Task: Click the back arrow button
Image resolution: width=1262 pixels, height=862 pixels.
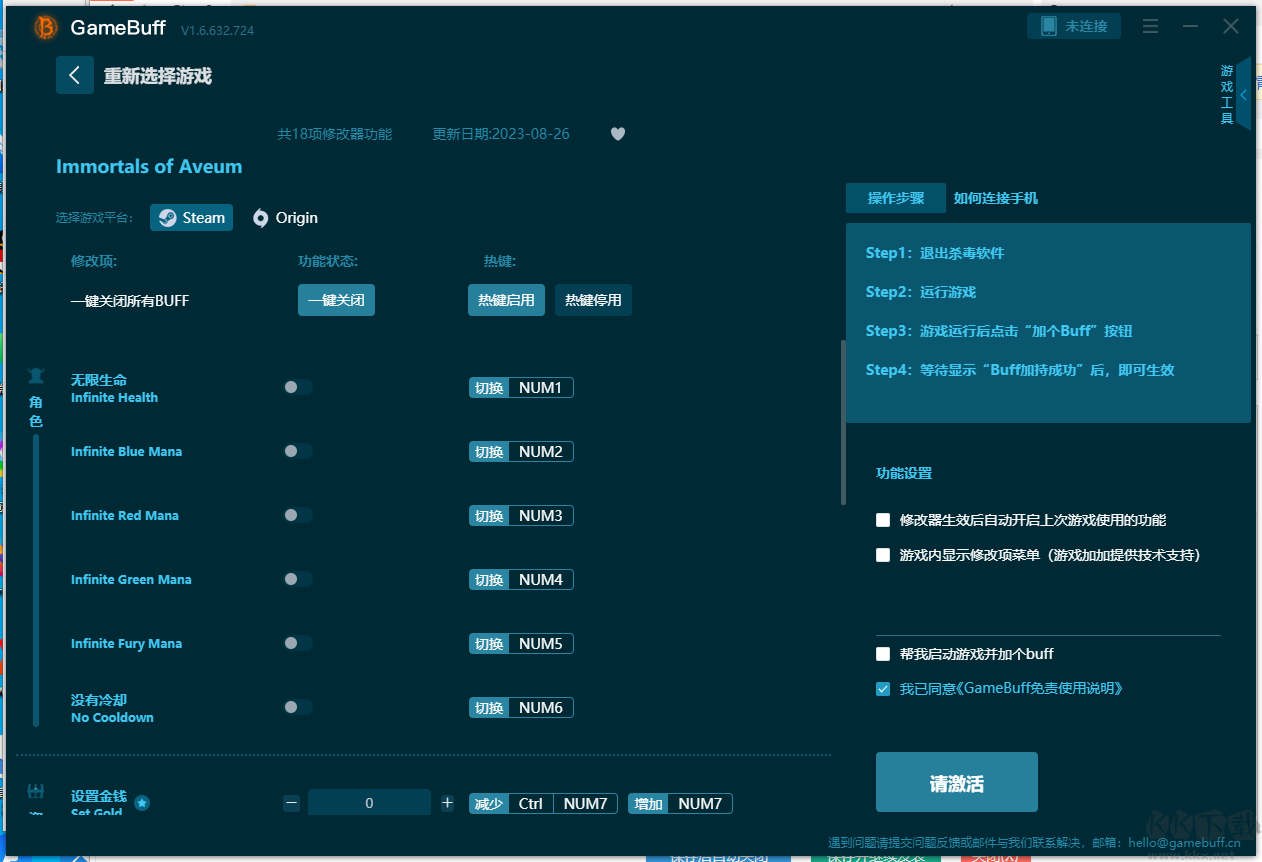Action: [x=75, y=75]
